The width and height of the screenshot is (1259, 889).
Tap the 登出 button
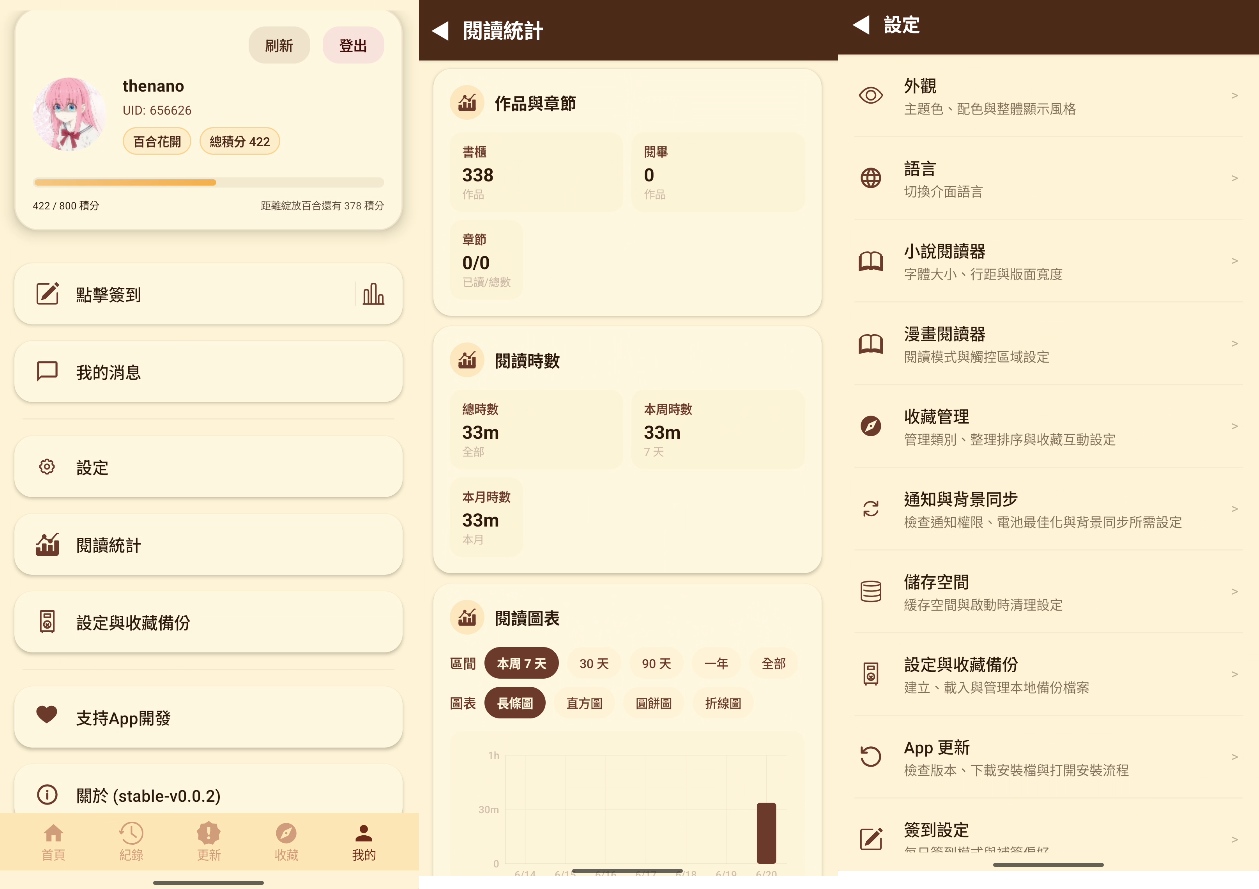[x=353, y=45]
